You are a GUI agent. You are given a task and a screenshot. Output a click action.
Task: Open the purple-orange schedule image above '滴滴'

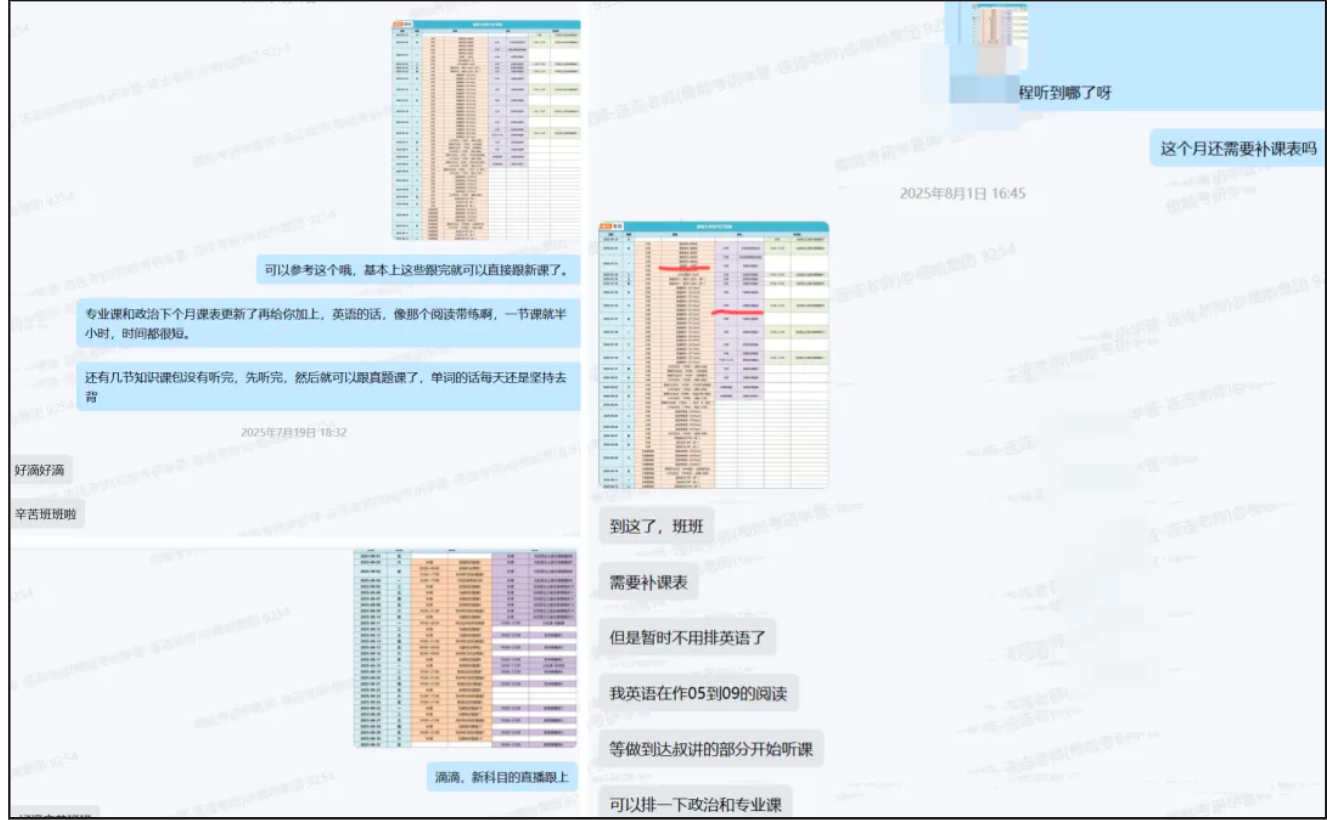[466, 648]
